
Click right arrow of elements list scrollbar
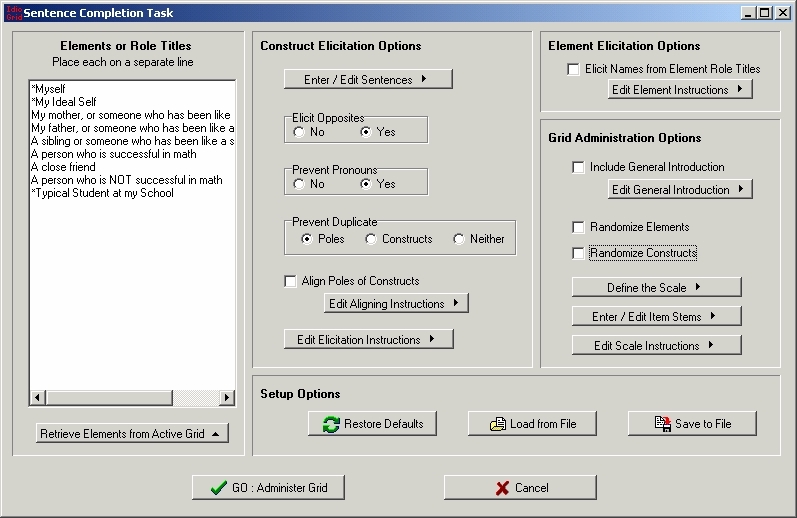pyautogui.click(x=227, y=398)
